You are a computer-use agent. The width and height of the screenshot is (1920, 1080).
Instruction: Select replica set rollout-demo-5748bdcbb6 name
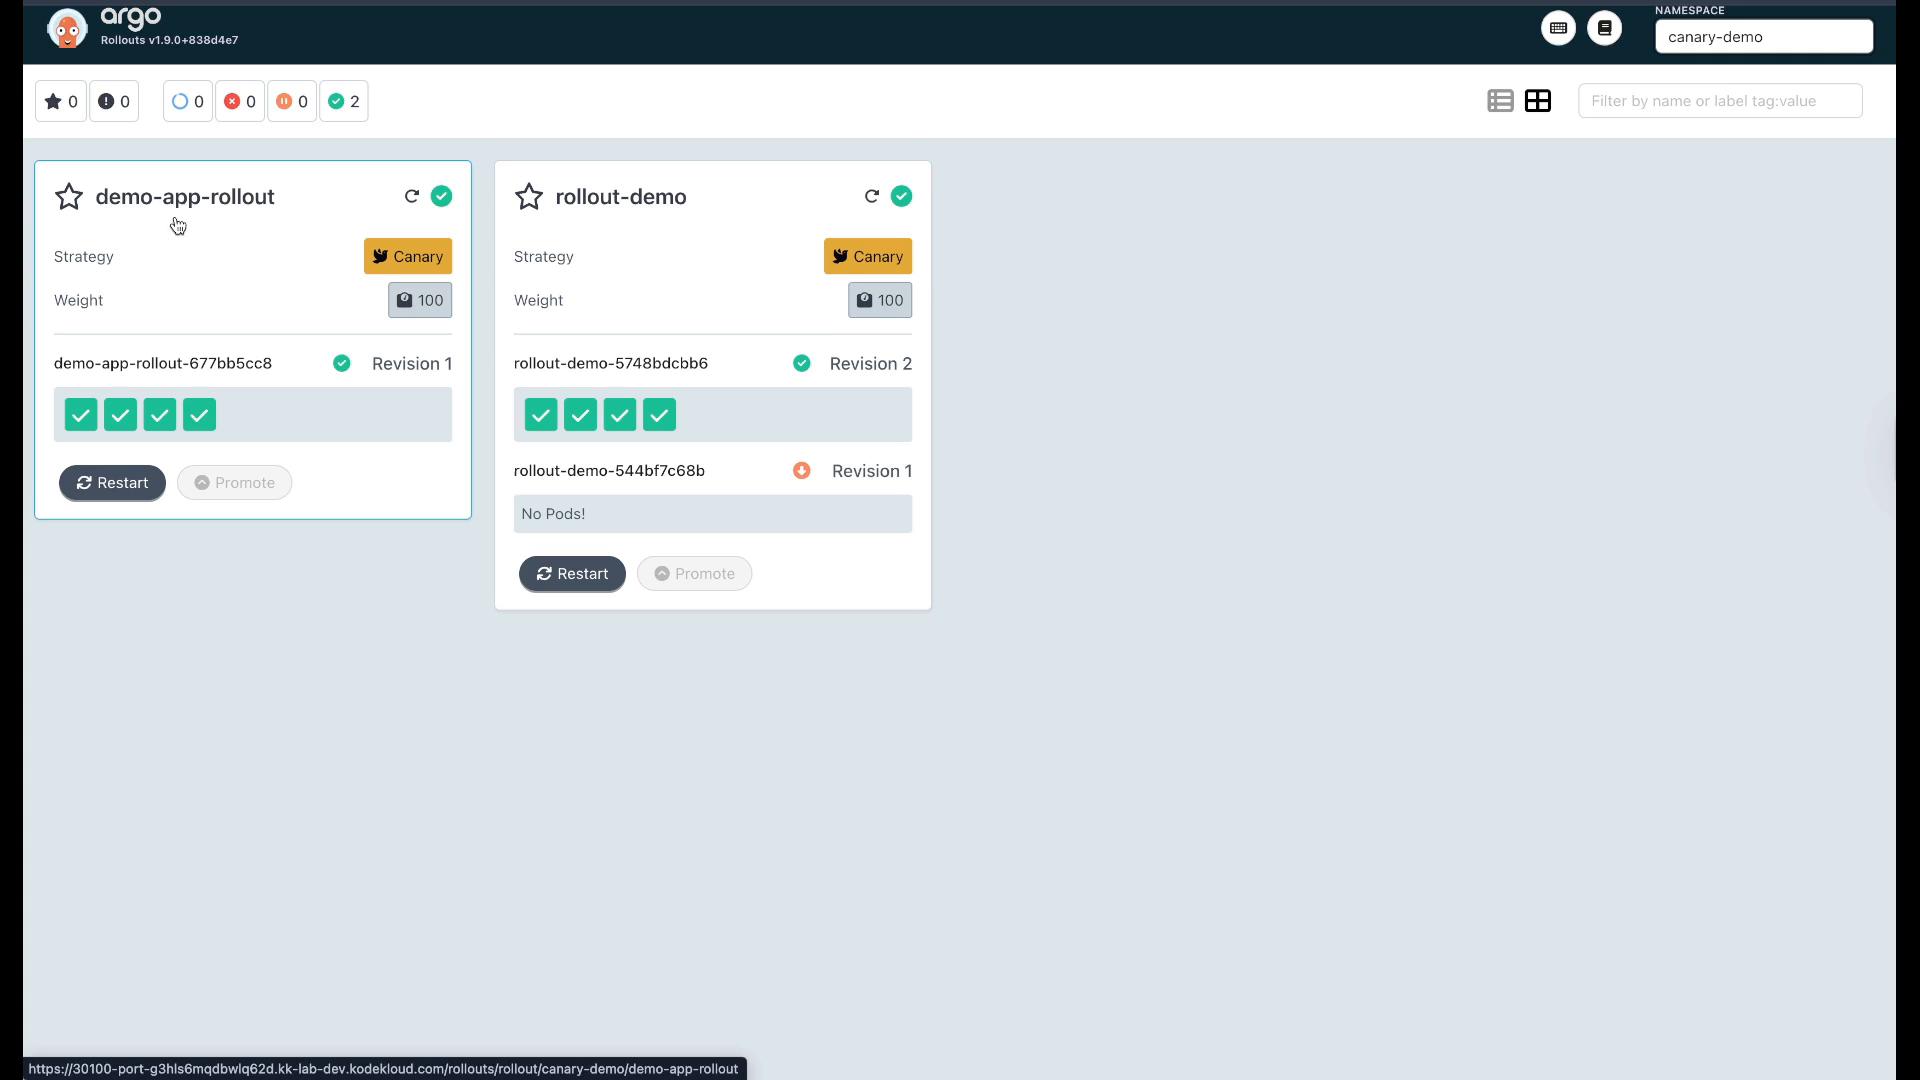(611, 363)
